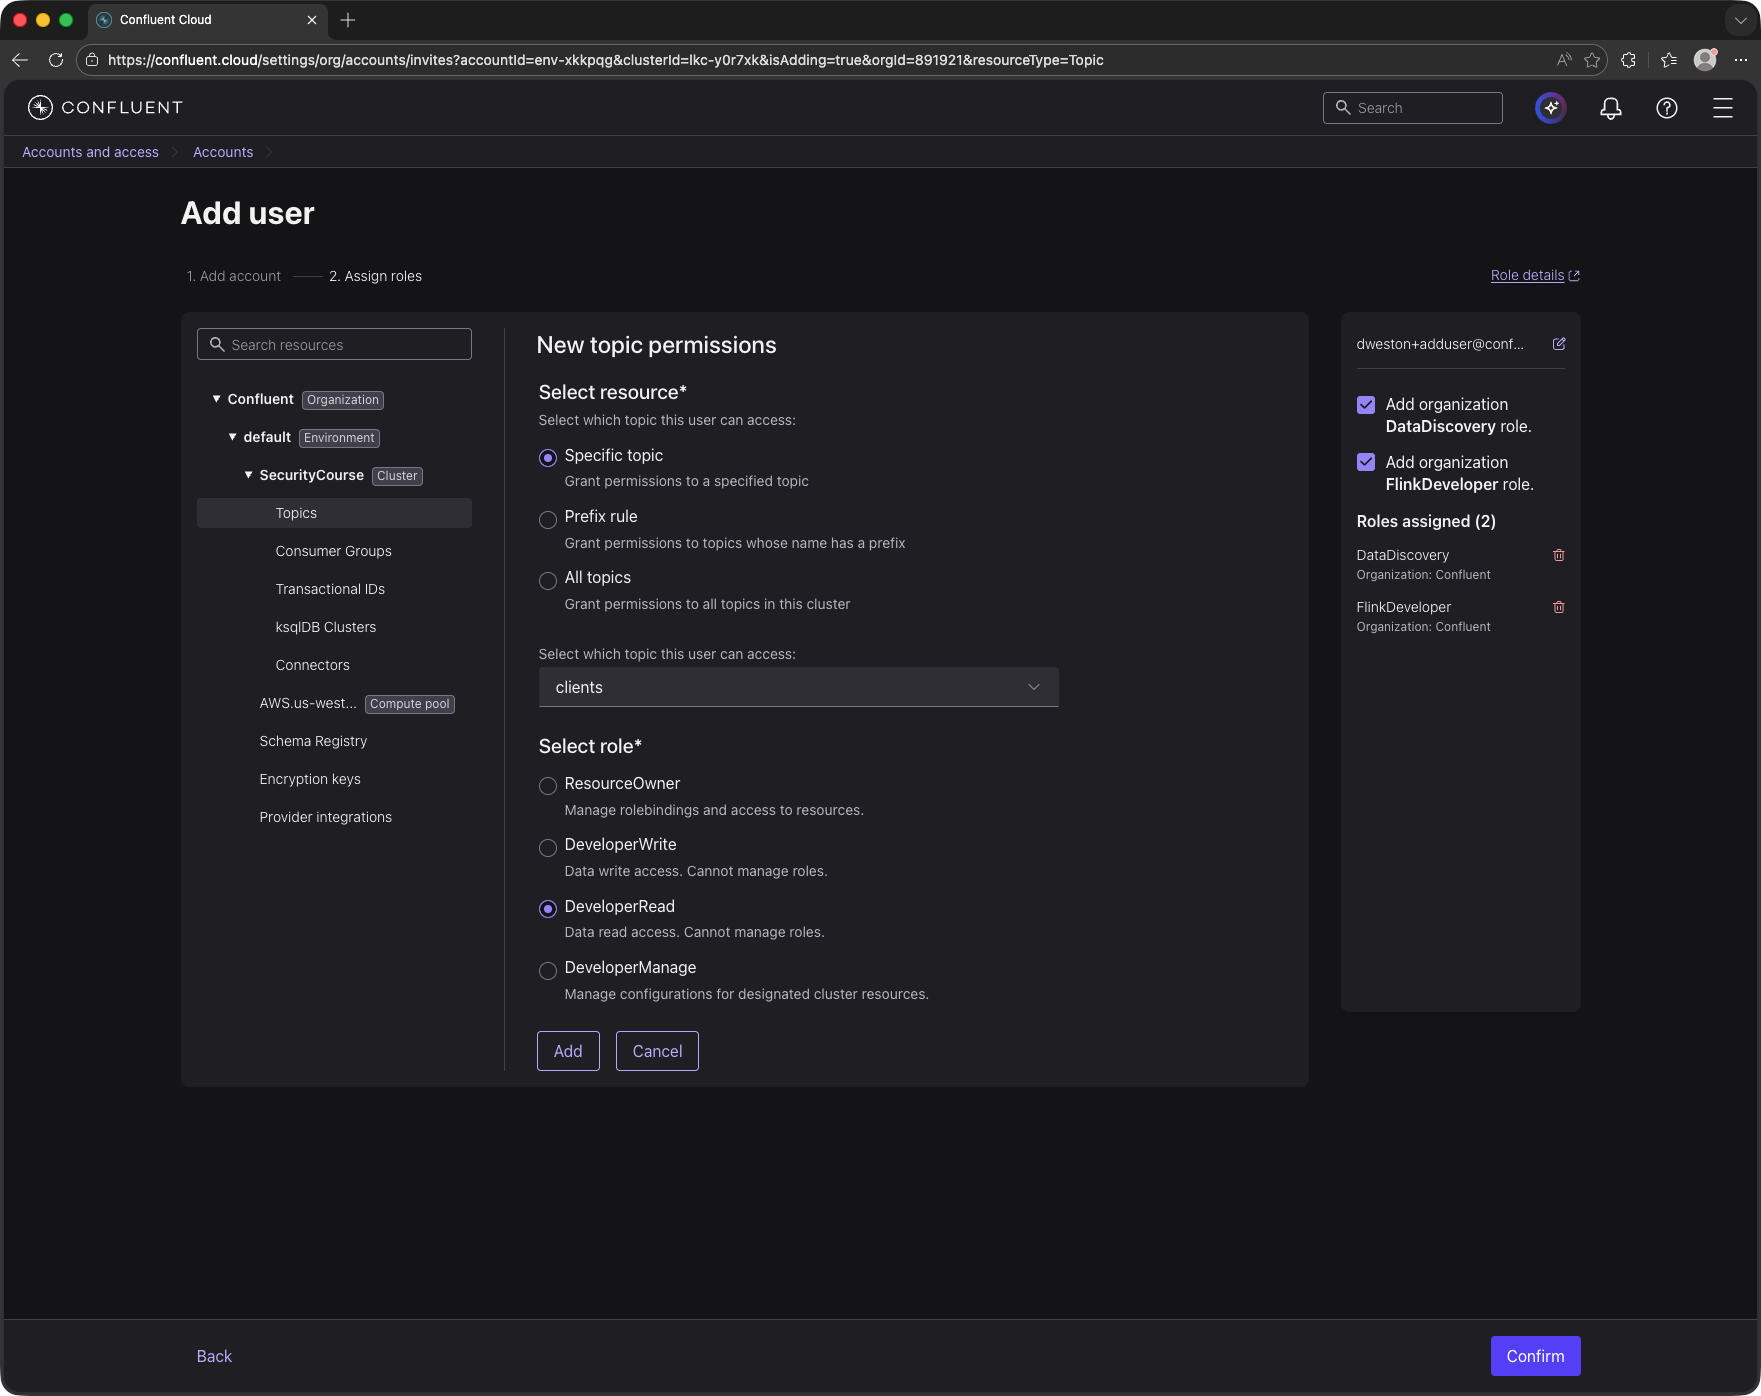Open the AI assistant sparkle icon
This screenshot has height=1396, width=1761.
click(x=1551, y=108)
